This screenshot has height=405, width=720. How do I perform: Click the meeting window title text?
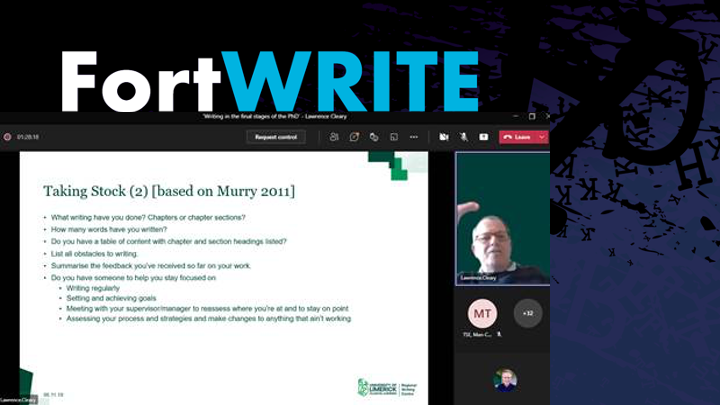tap(275, 117)
